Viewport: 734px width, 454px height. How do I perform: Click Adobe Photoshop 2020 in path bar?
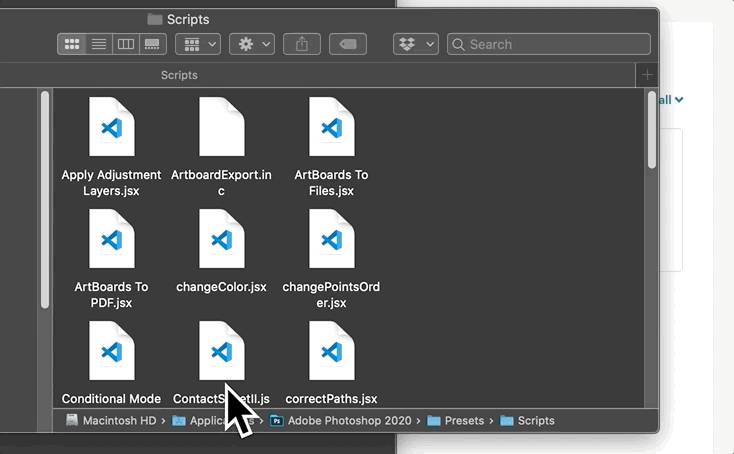(341, 420)
